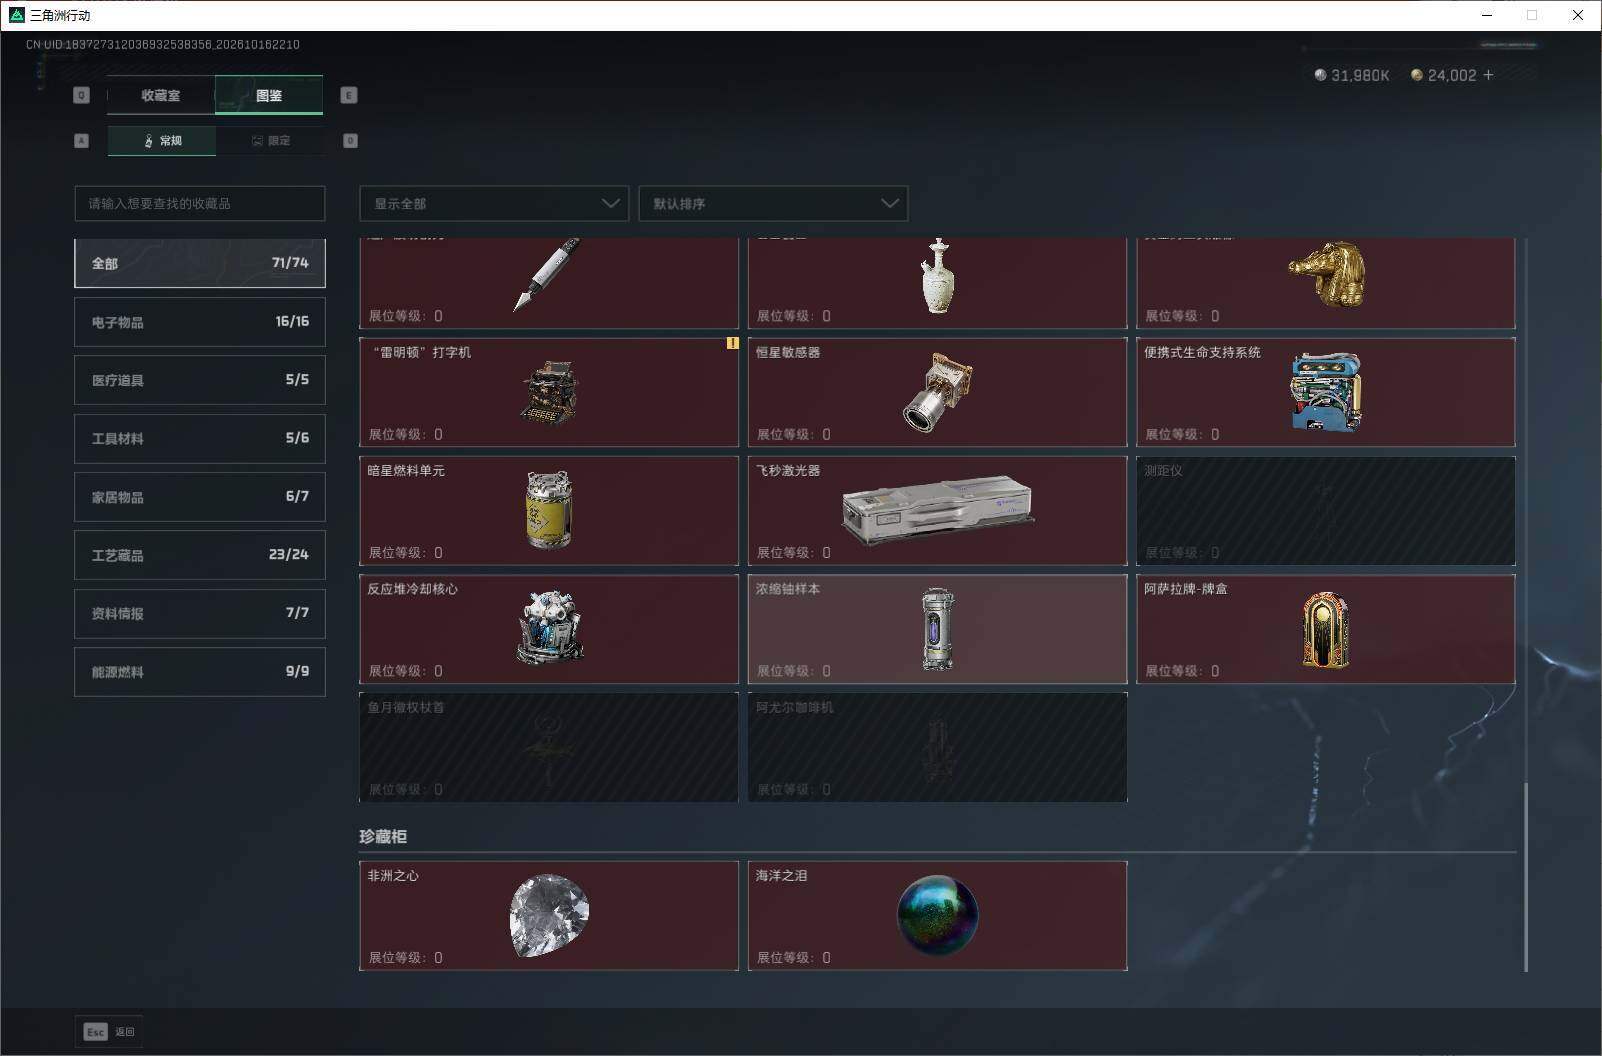This screenshot has width=1602, height=1056.
Task: Open the 显示全部 filter dropdown
Action: click(494, 203)
